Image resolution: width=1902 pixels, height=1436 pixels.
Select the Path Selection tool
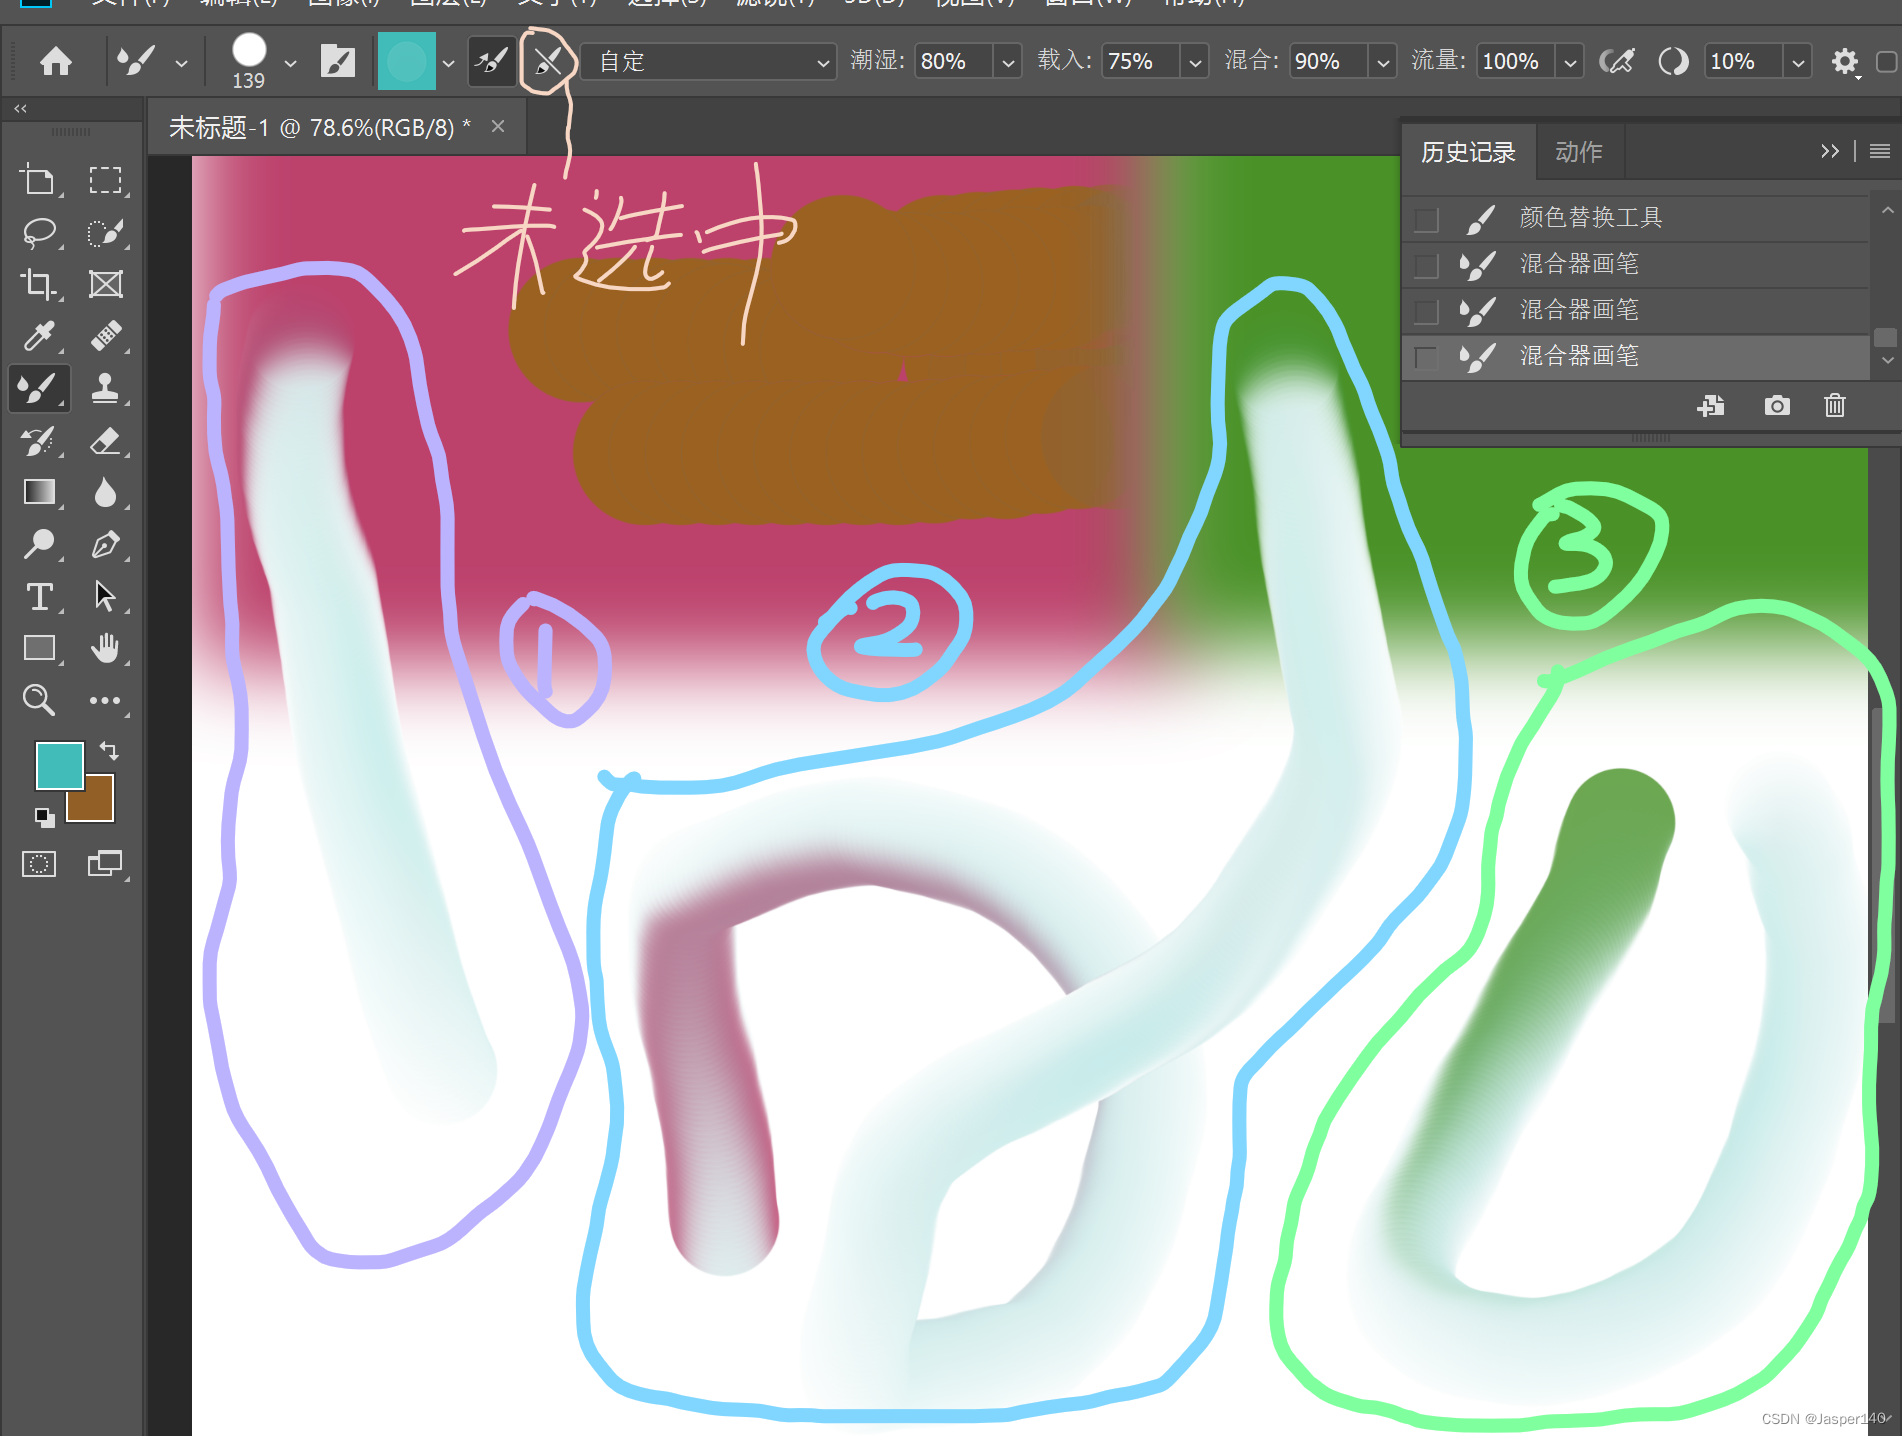pos(105,597)
